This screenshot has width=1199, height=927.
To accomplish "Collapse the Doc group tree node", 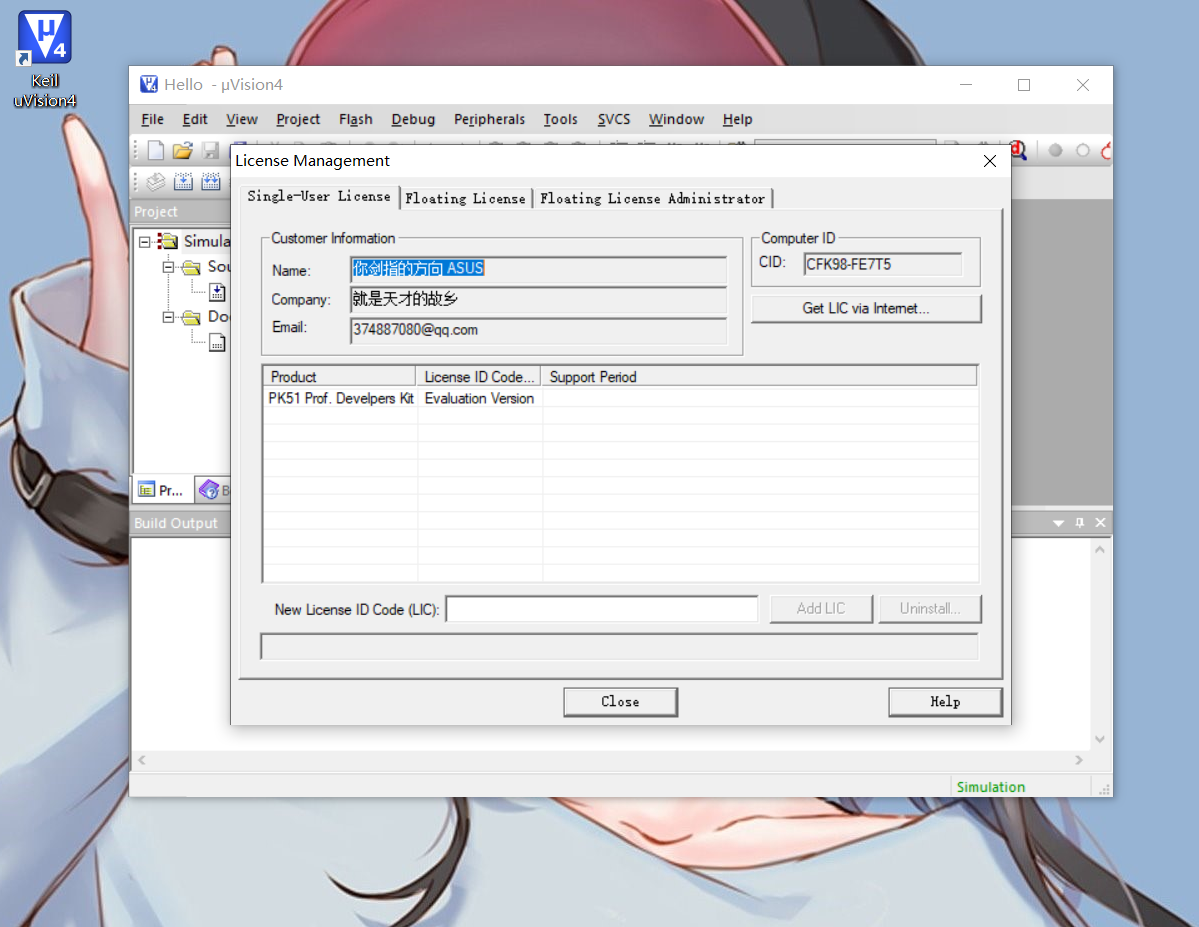I will [x=168, y=317].
